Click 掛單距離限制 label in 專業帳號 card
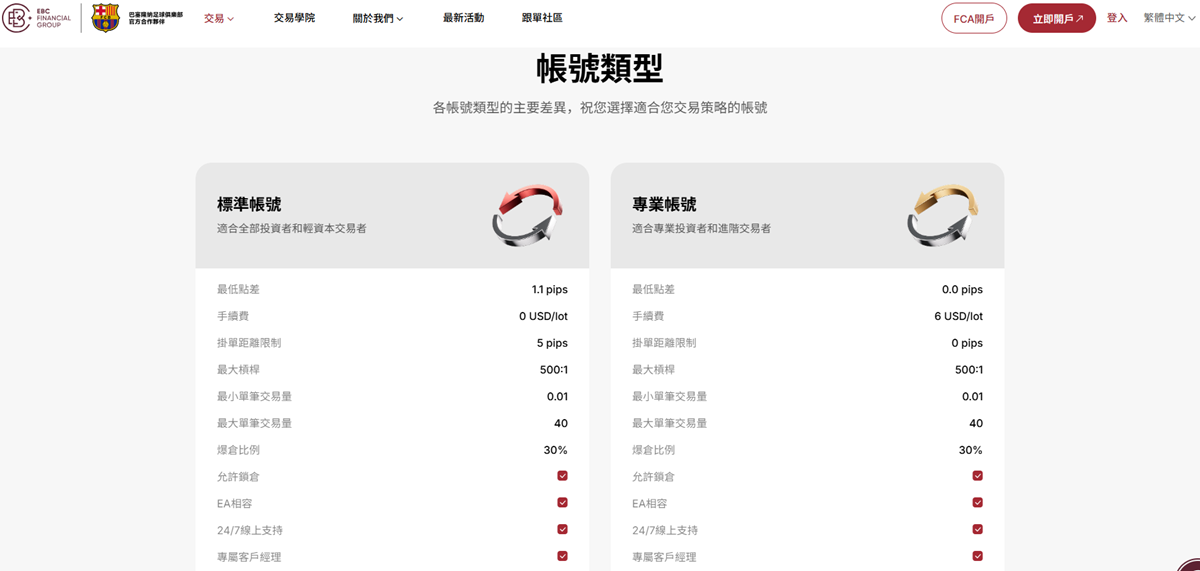The width and height of the screenshot is (1200, 571). coord(664,343)
